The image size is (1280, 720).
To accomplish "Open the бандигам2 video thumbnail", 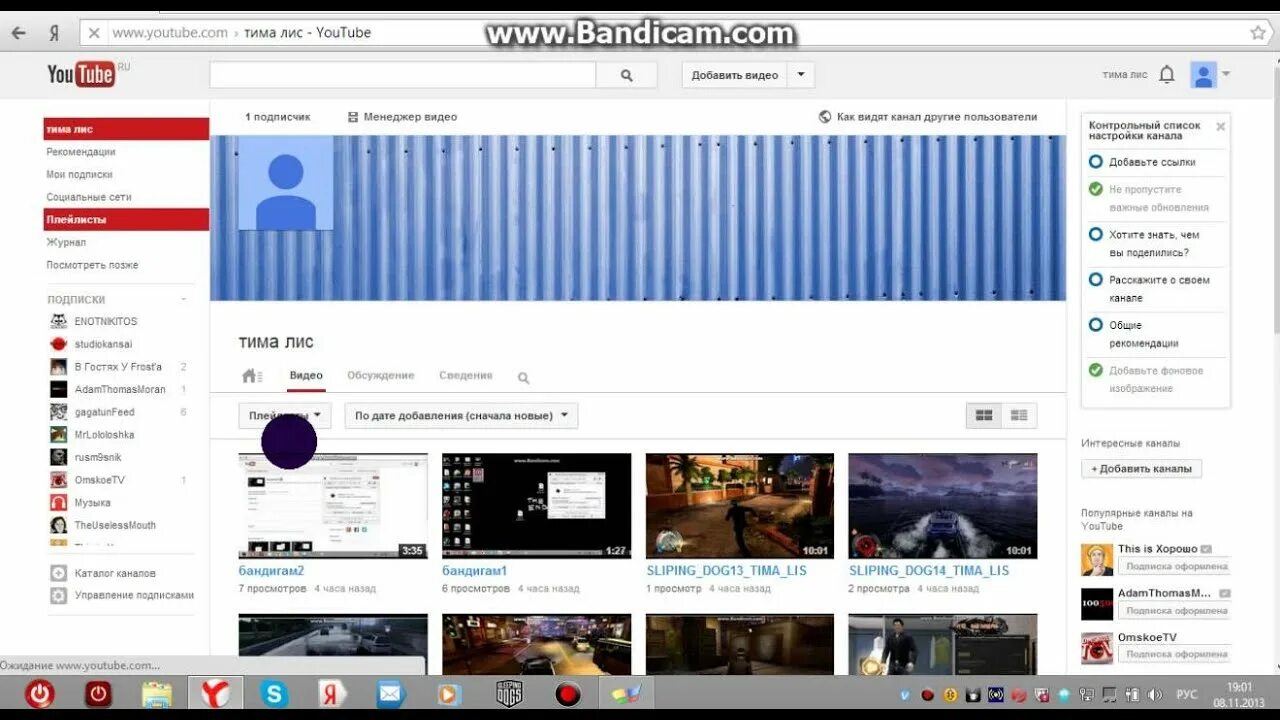I will (333, 506).
